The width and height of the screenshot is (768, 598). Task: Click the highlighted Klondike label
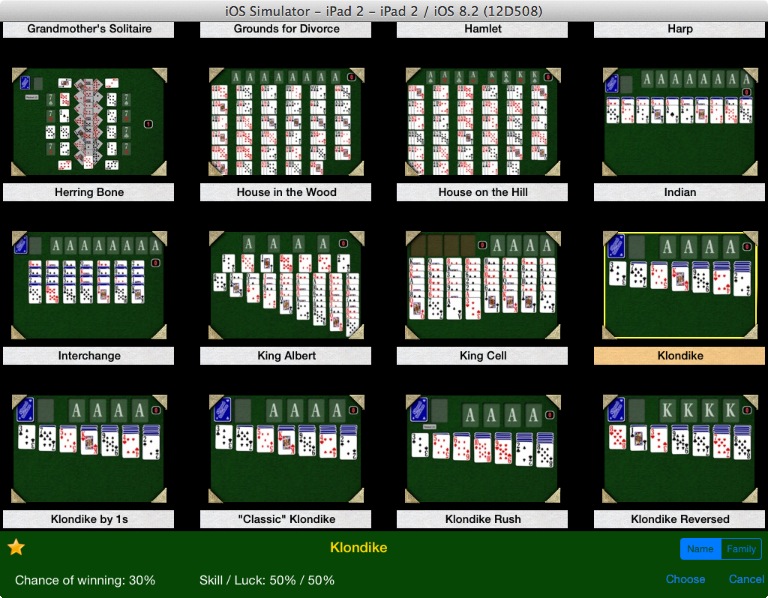point(680,356)
